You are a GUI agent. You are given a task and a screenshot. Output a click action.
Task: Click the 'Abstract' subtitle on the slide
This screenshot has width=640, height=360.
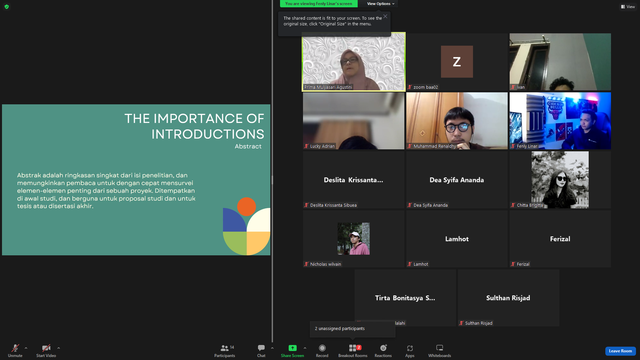(x=248, y=147)
